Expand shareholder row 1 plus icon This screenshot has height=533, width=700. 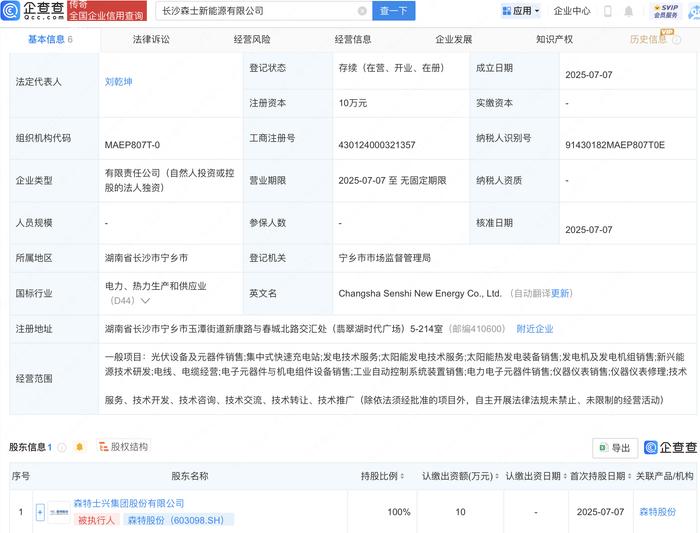click(x=40, y=512)
